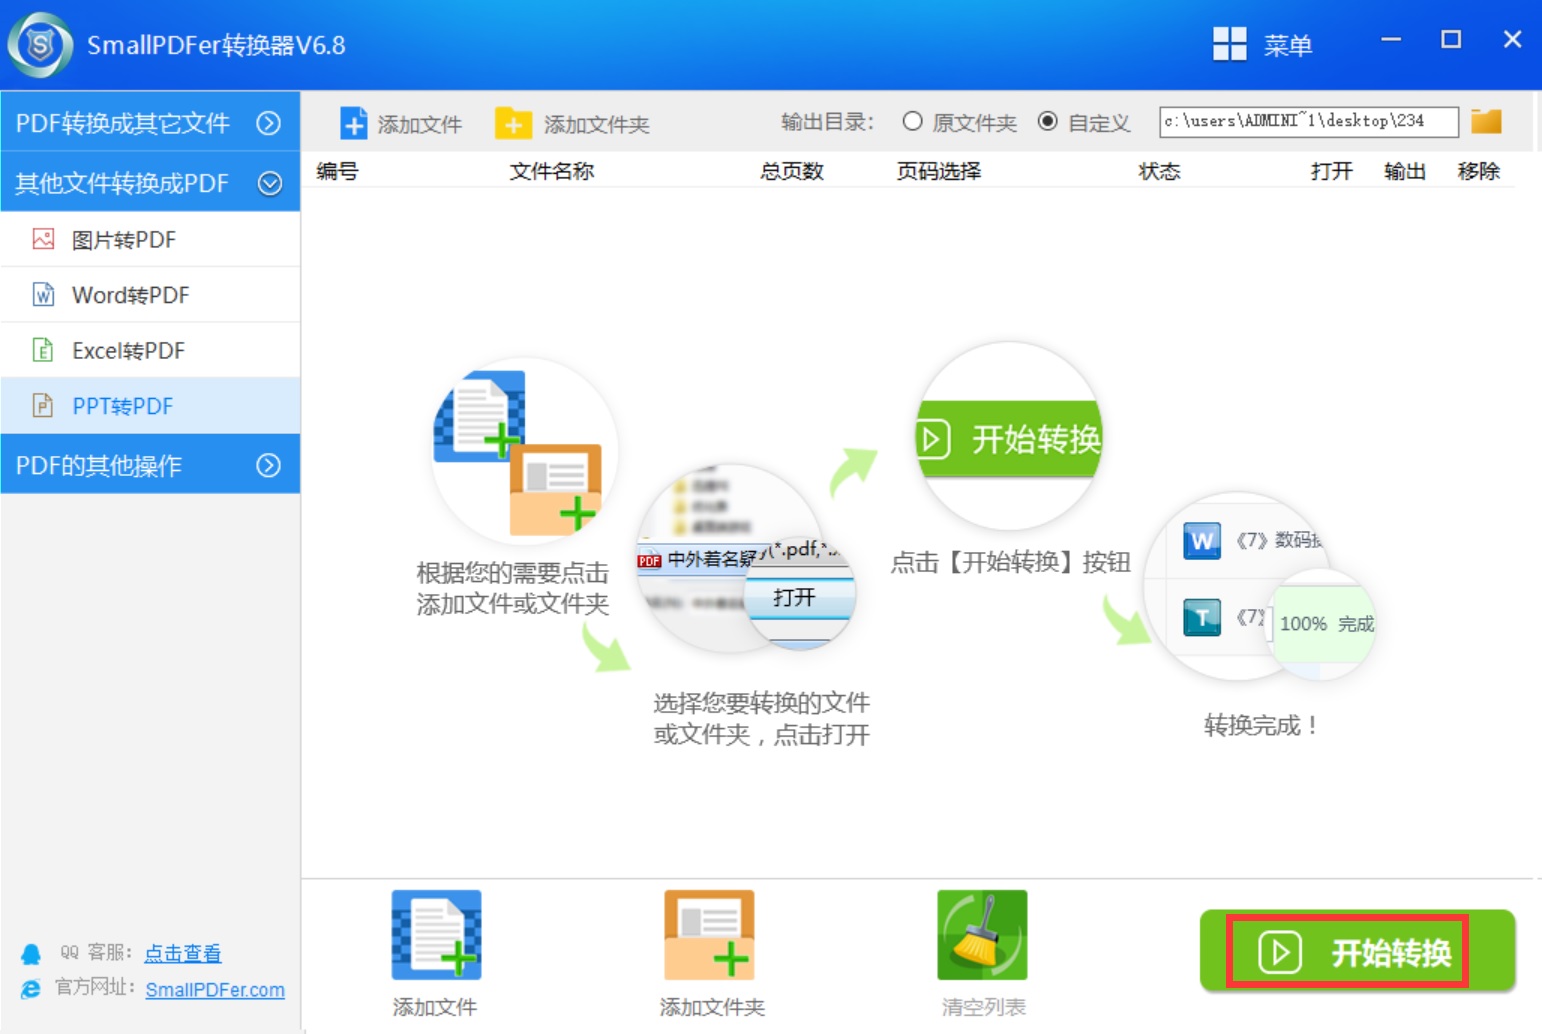
Task: Maximize the SmallPDFer window
Action: [1451, 39]
